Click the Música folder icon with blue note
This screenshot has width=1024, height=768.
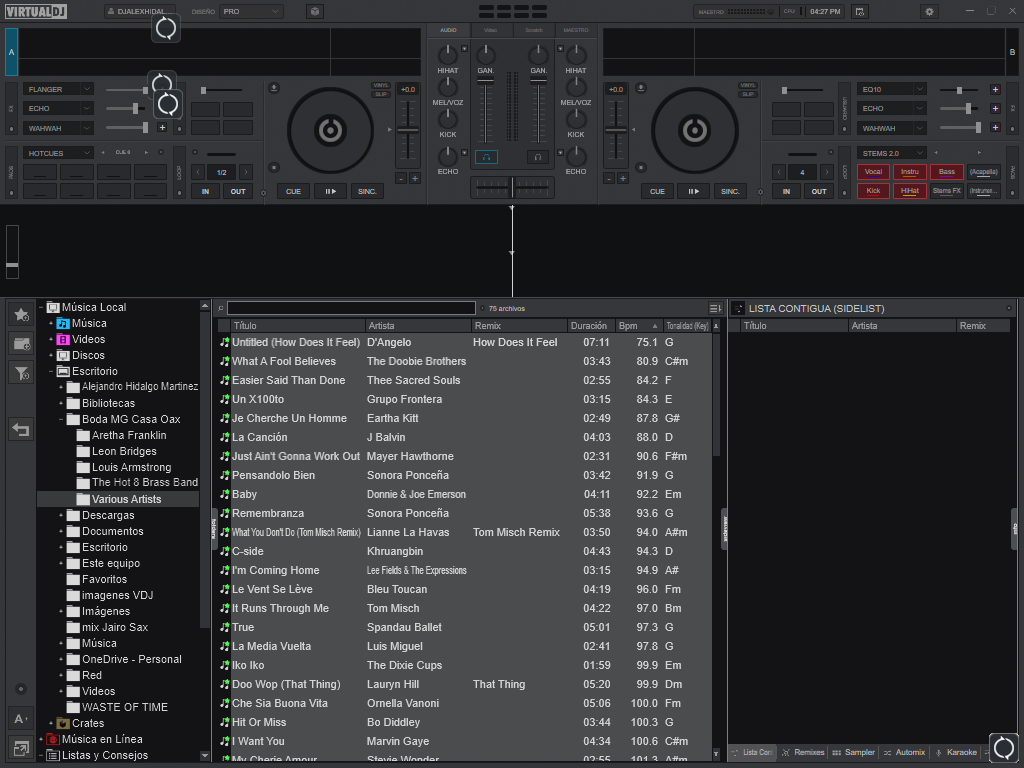click(63, 323)
